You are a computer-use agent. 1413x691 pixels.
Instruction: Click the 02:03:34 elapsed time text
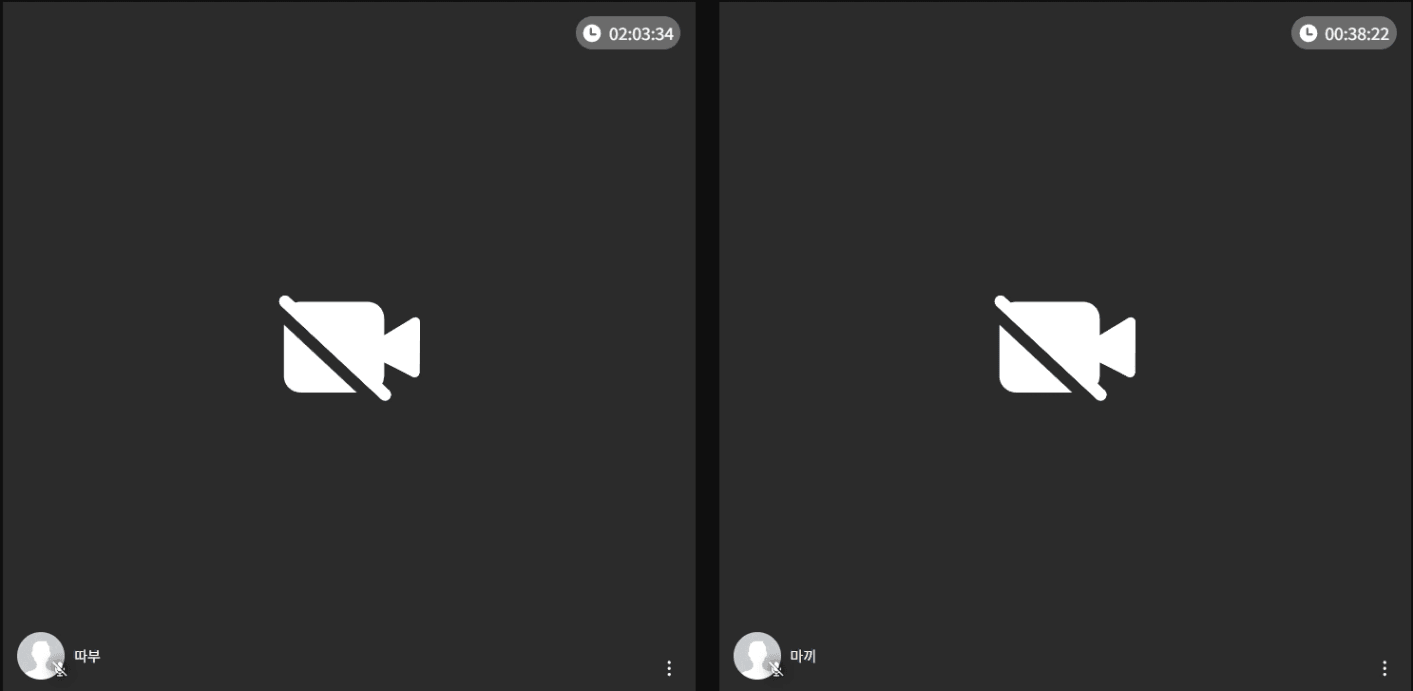coord(641,34)
